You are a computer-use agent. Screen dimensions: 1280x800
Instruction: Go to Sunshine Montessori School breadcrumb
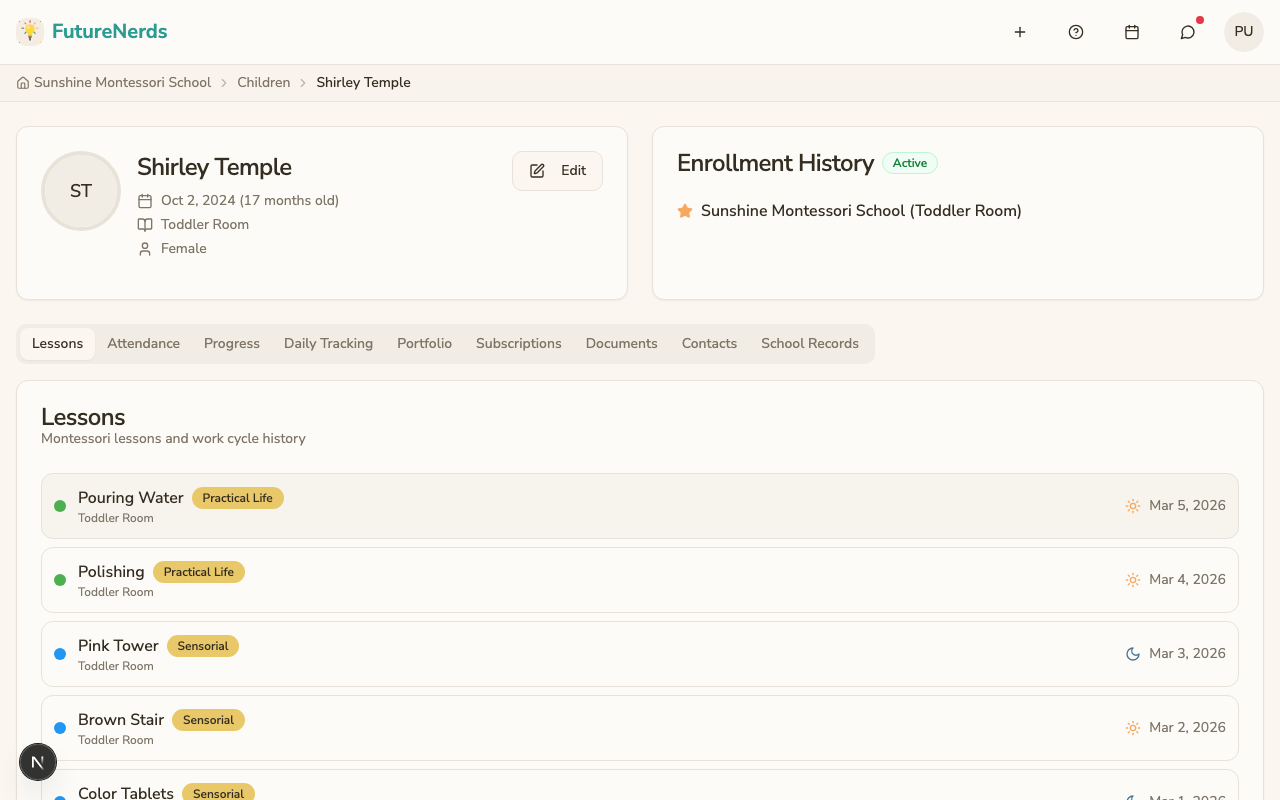122,83
